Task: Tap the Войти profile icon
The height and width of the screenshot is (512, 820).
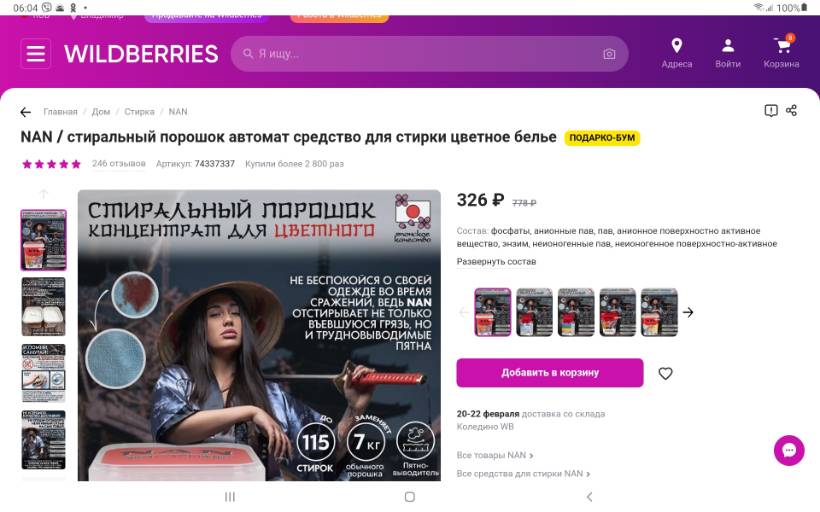Action: (727, 46)
